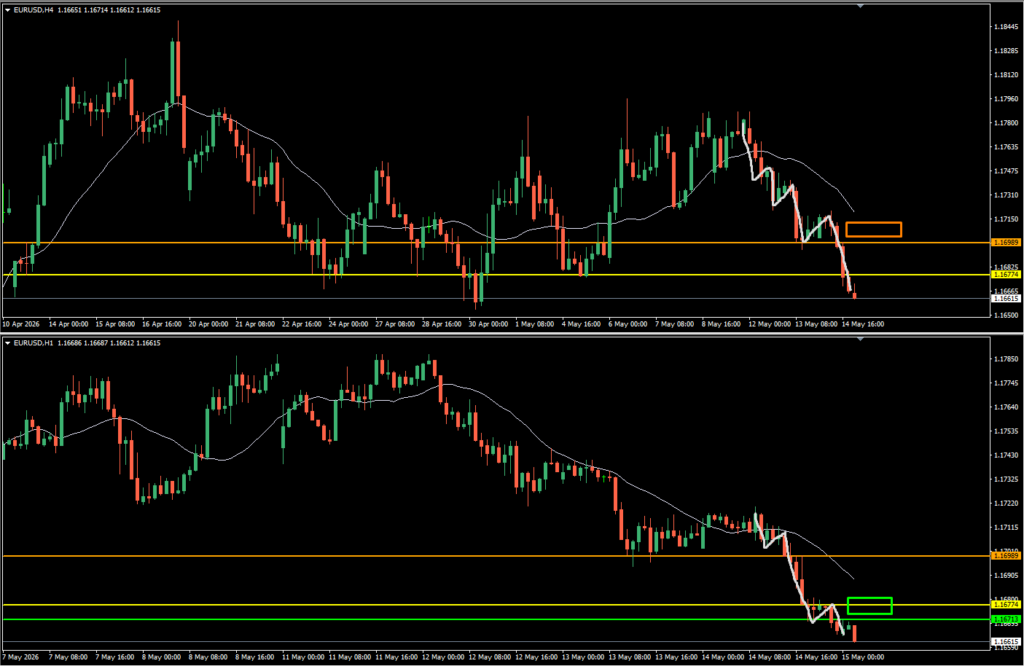The height and width of the screenshot is (666, 1024).
Task: Click the OHLC values beginning 1.16651 in the H4 header
Action: (x=109, y=10)
